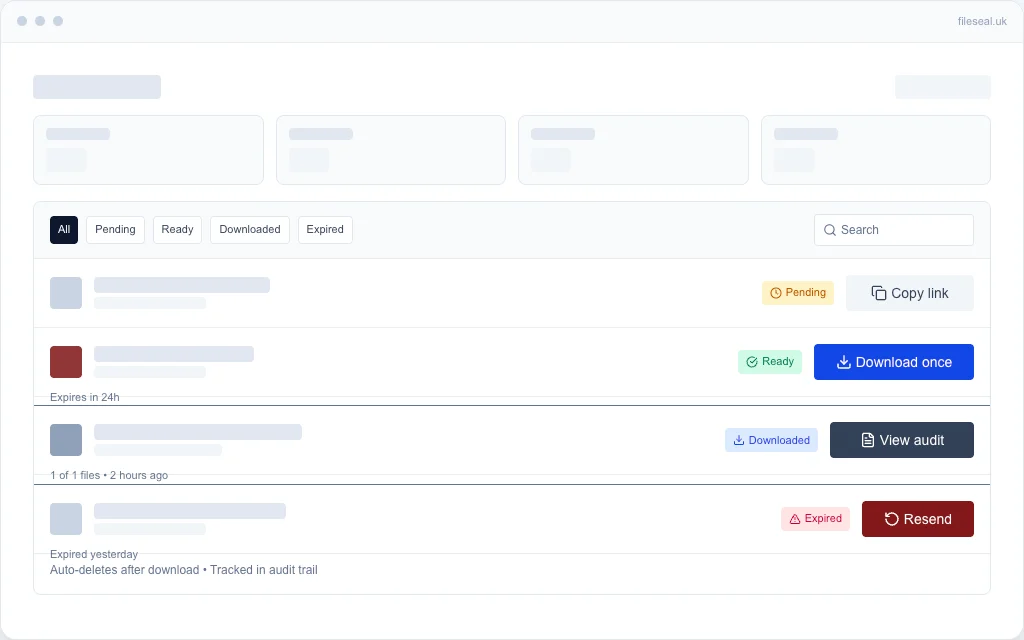
Task: Show only Ready transfers
Action: [177, 230]
